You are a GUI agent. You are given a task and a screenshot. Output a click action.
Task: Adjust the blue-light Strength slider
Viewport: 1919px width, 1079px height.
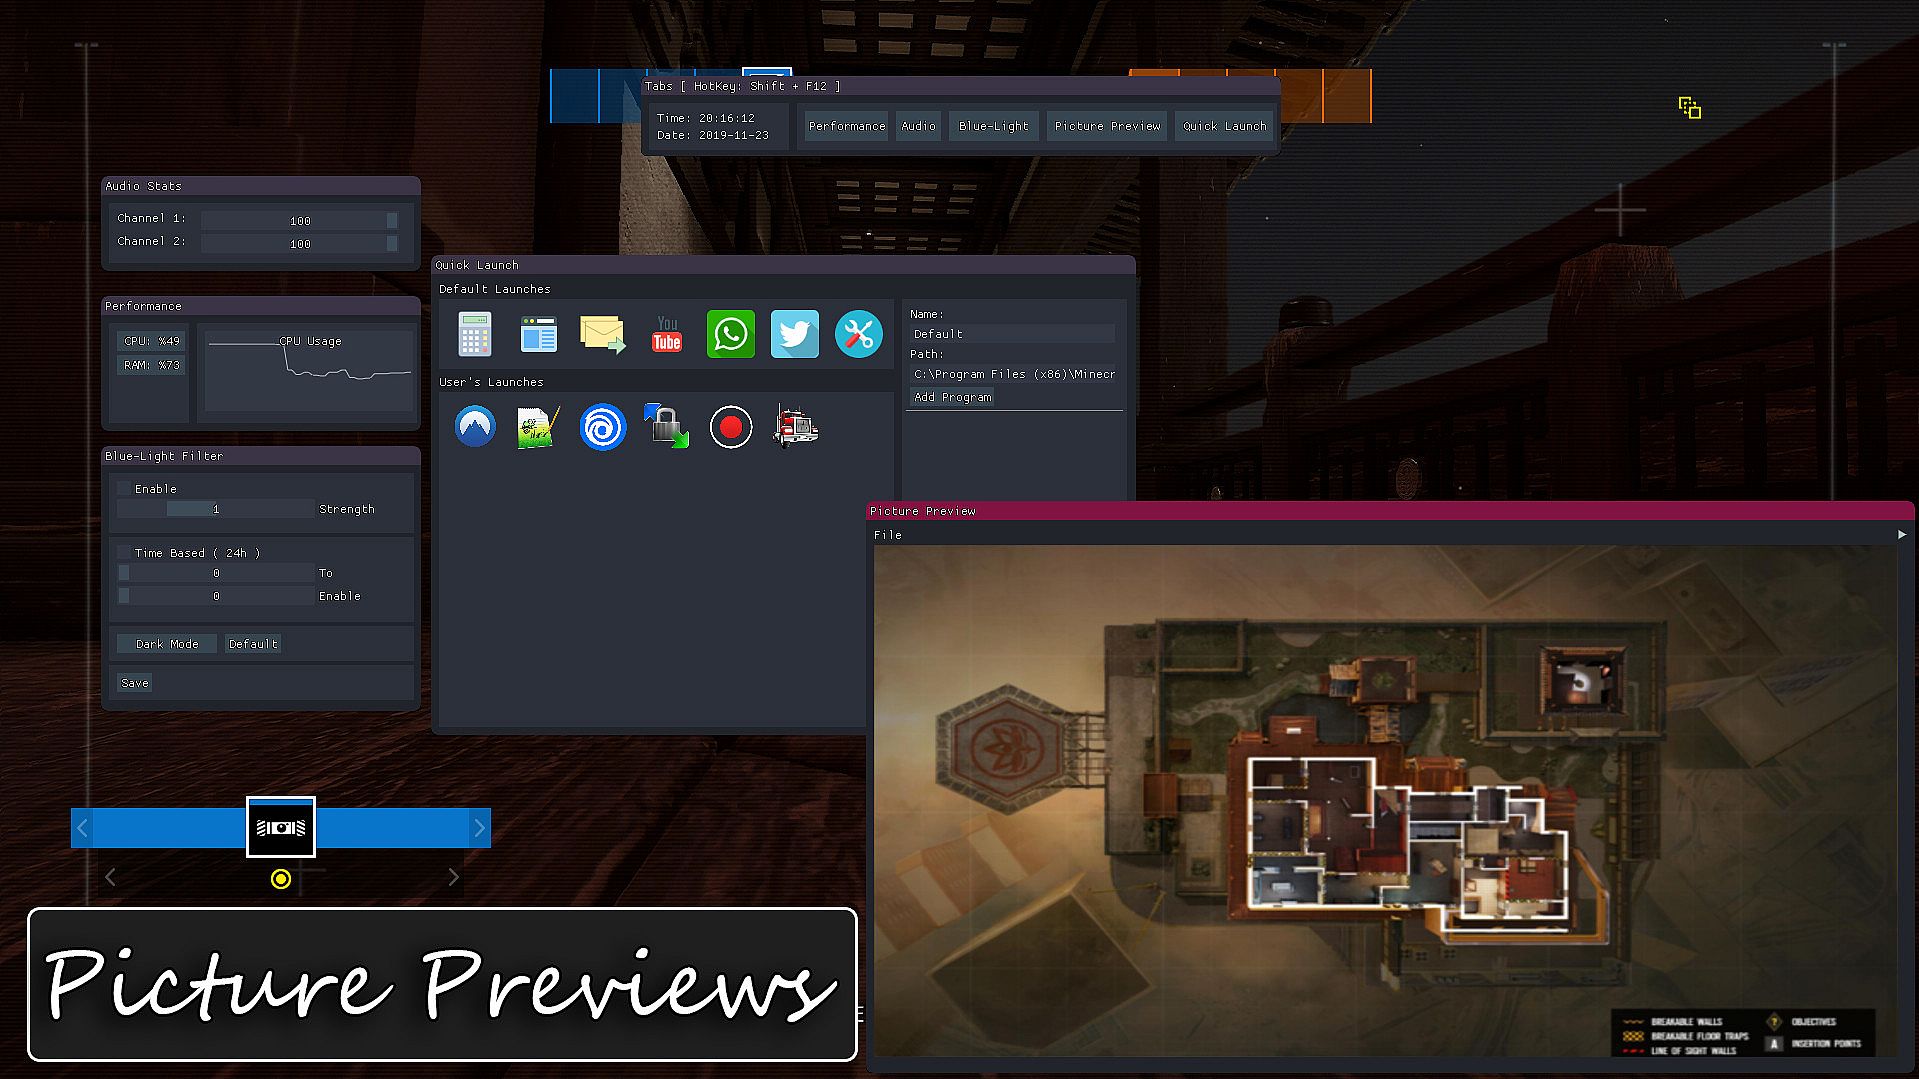[x=216, y=509]
